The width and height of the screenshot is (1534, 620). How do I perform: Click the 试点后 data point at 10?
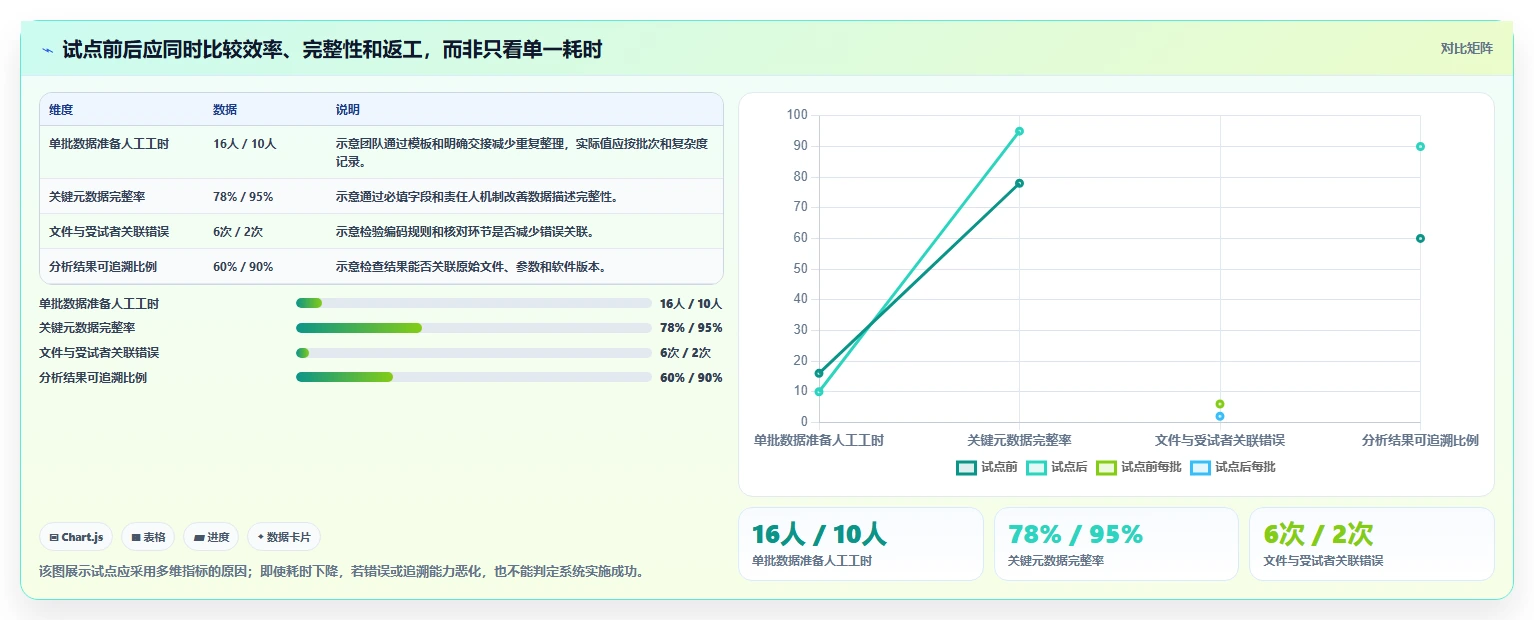point(819,392)
